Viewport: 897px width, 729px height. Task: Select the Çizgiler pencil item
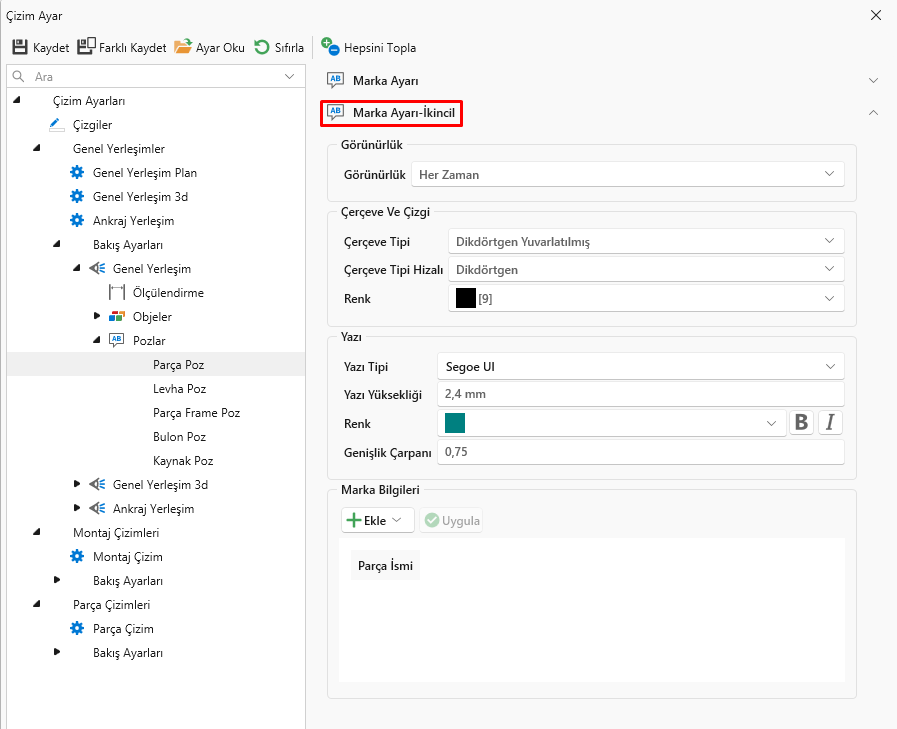click(x=56, y=125)
